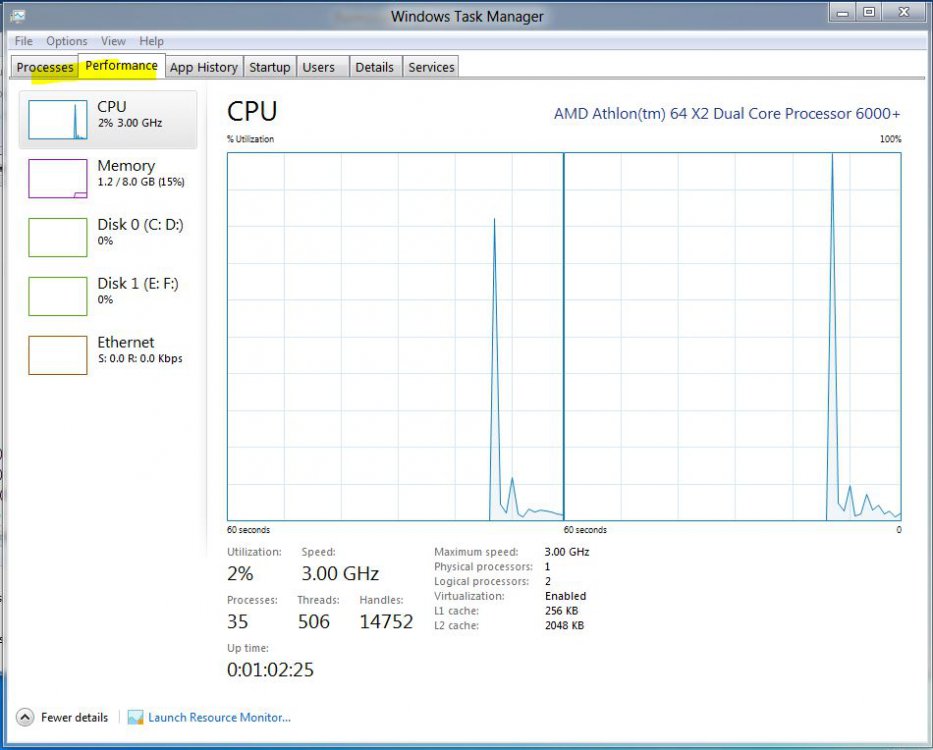
Task: Launch Resource Monitor link
Action: pyautogui.click(x=219, y=718)
